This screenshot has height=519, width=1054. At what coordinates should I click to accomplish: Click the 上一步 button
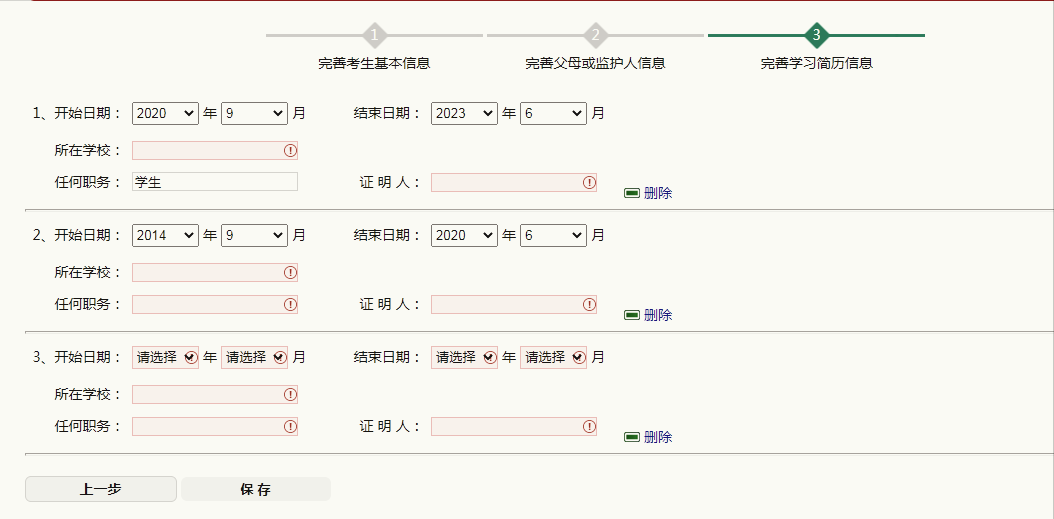[x=101, y=489]
